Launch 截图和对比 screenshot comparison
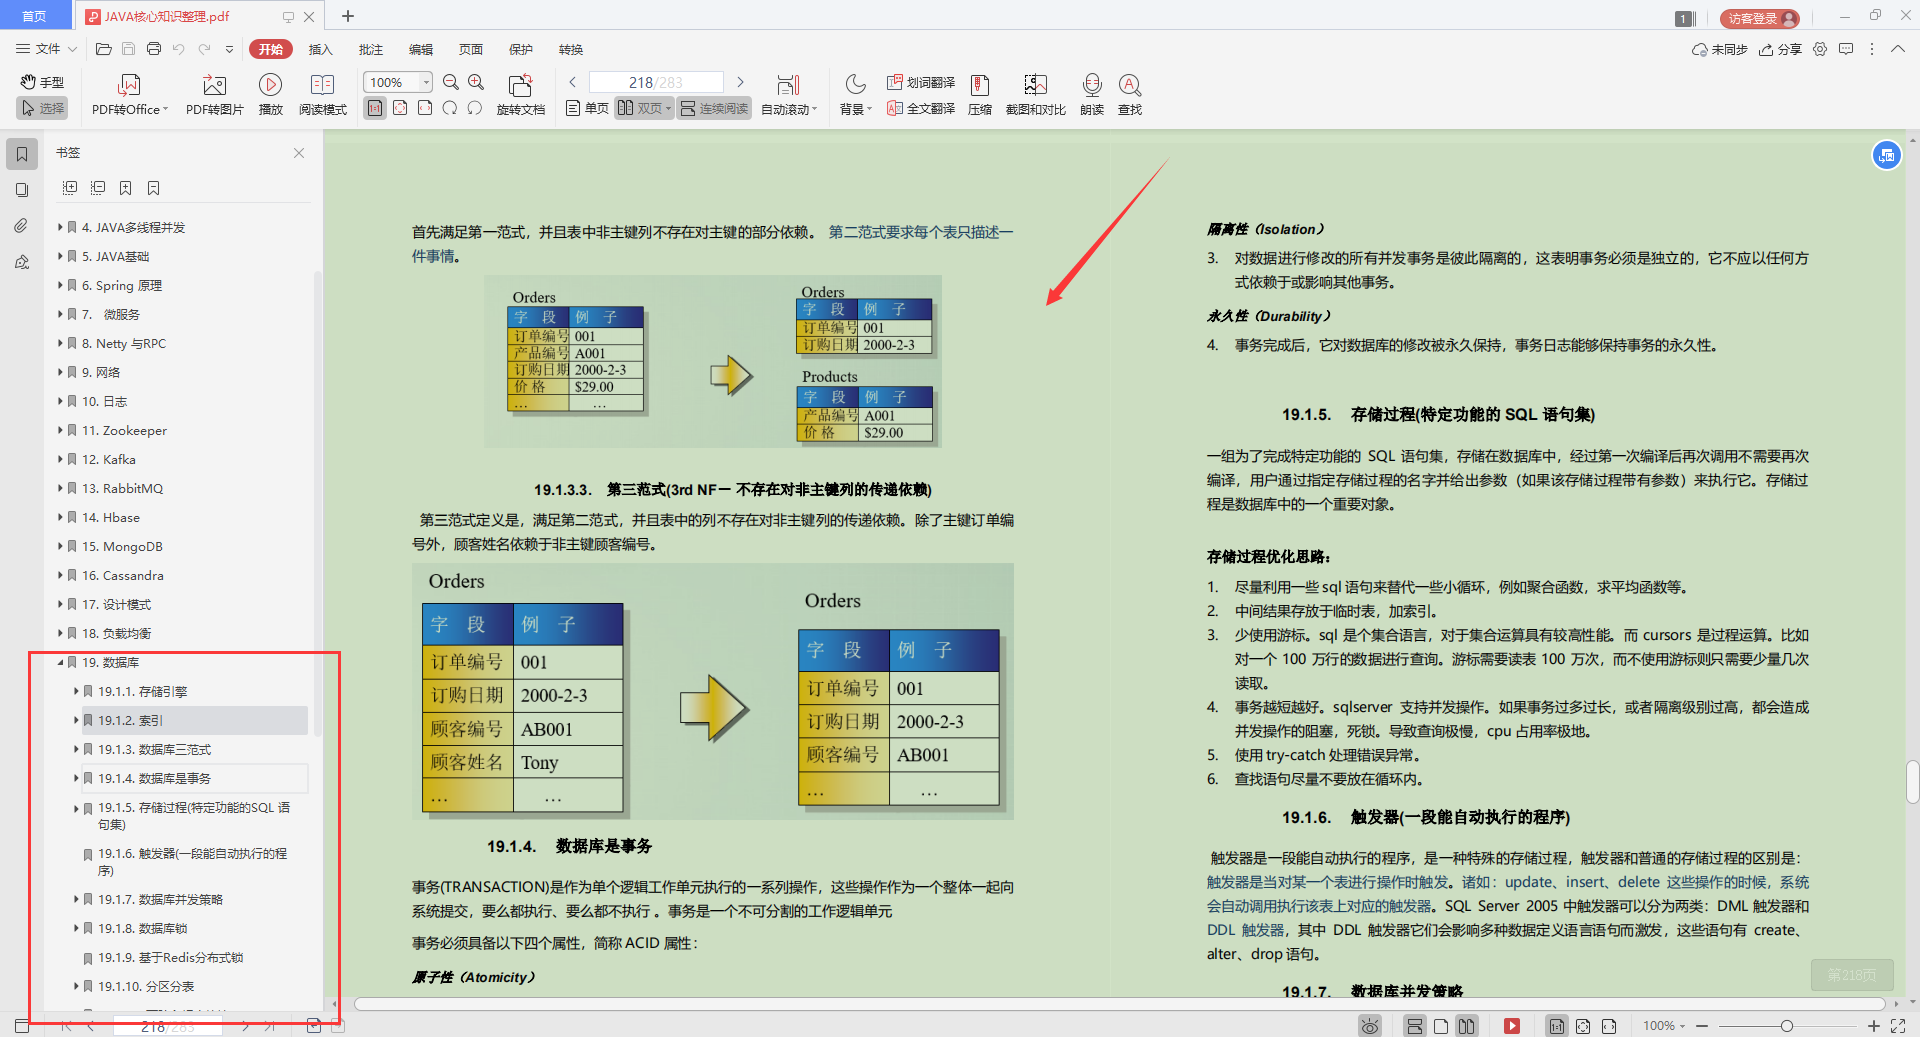The width and height of the screenshot is (1920, 1037). [1035, 93]
